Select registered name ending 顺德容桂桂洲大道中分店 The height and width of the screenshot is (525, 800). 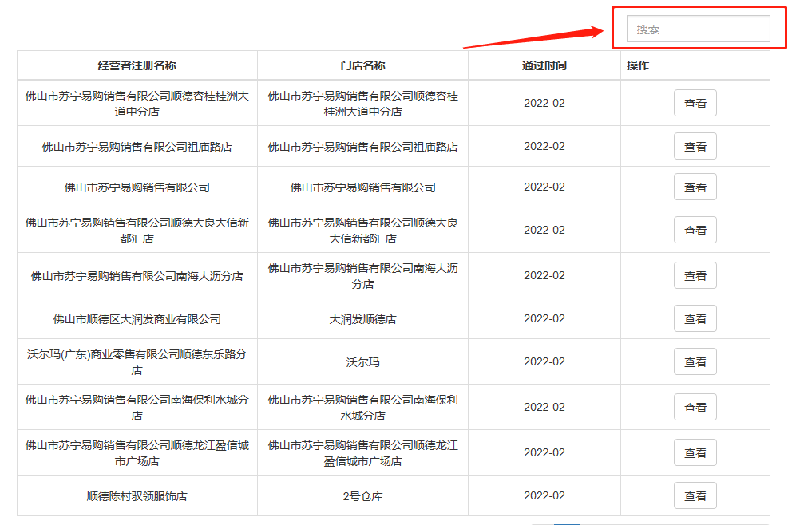click(137, 103)
